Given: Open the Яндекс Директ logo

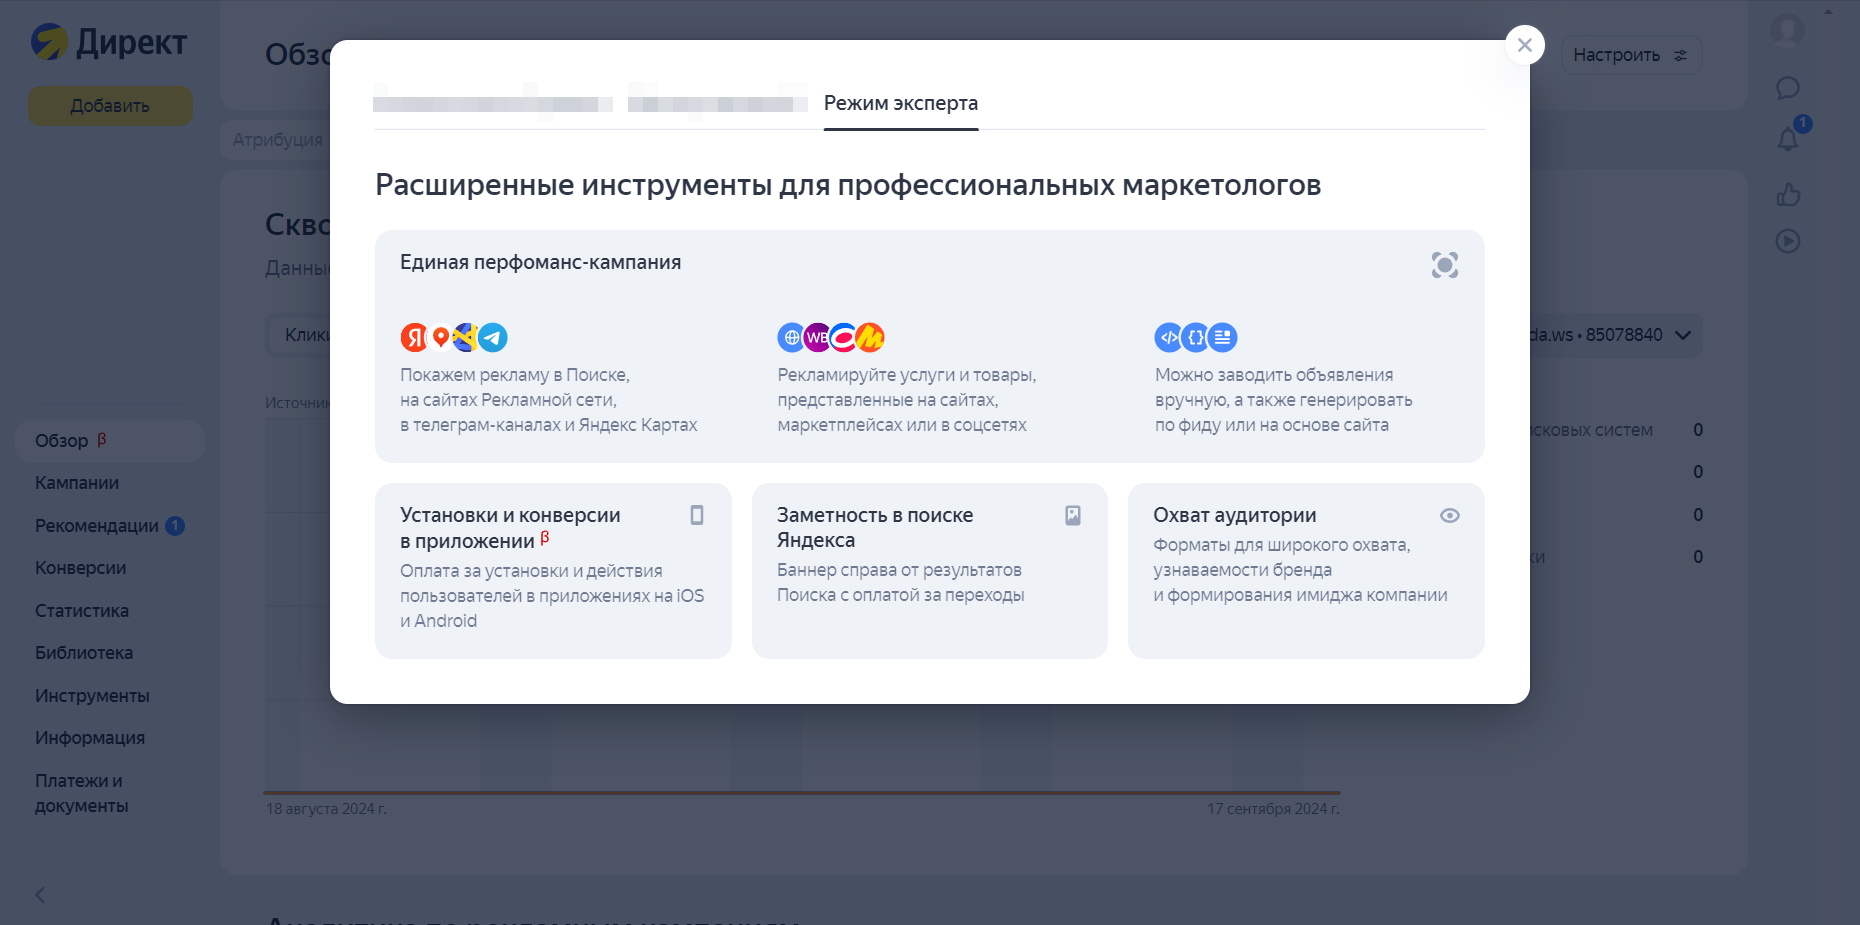Looking at the screenshot, I should click(x=107, y=42).
